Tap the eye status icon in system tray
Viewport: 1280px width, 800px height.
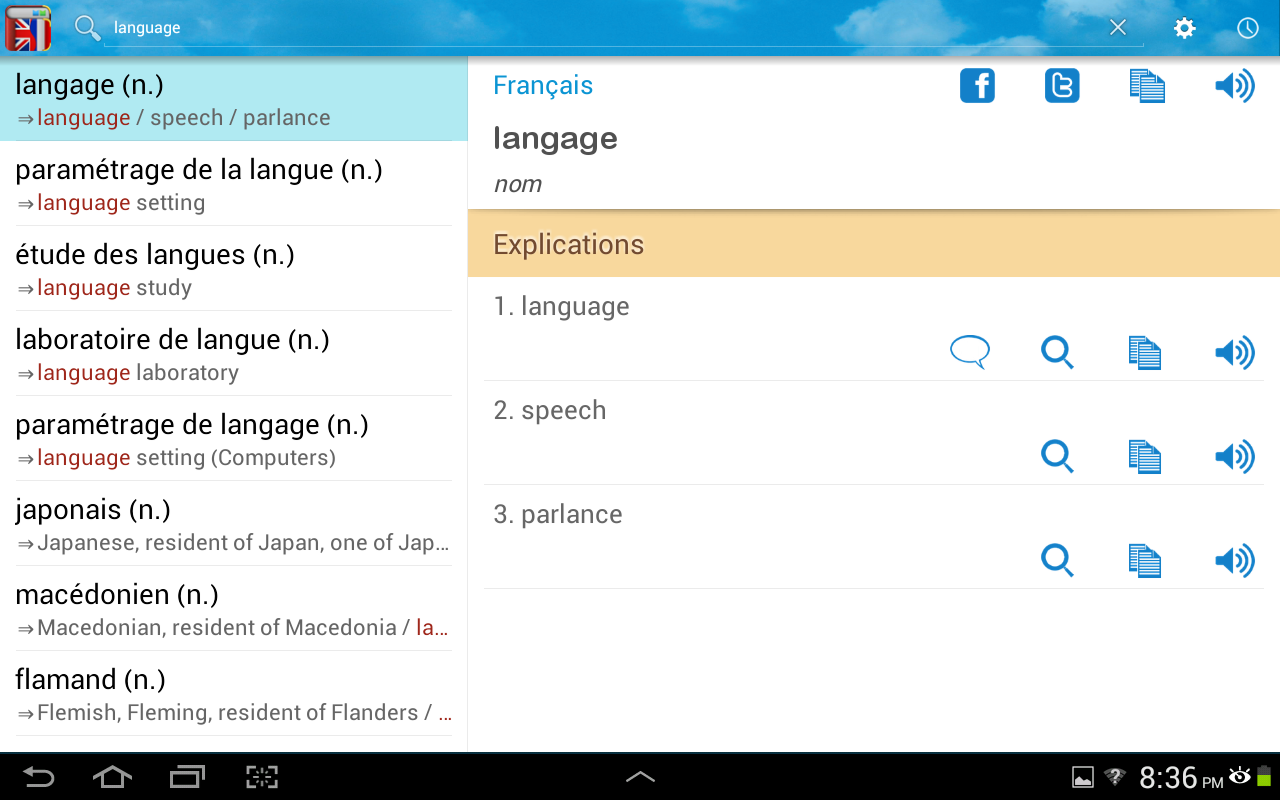(1240, 775)
